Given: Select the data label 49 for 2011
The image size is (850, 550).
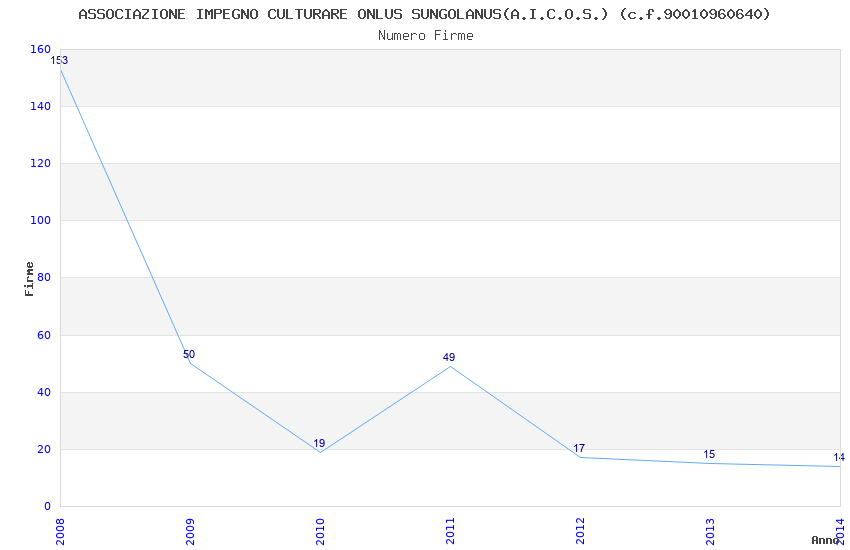Looking at the screenshot, I should pyautogui.click(x=449, y=357).
